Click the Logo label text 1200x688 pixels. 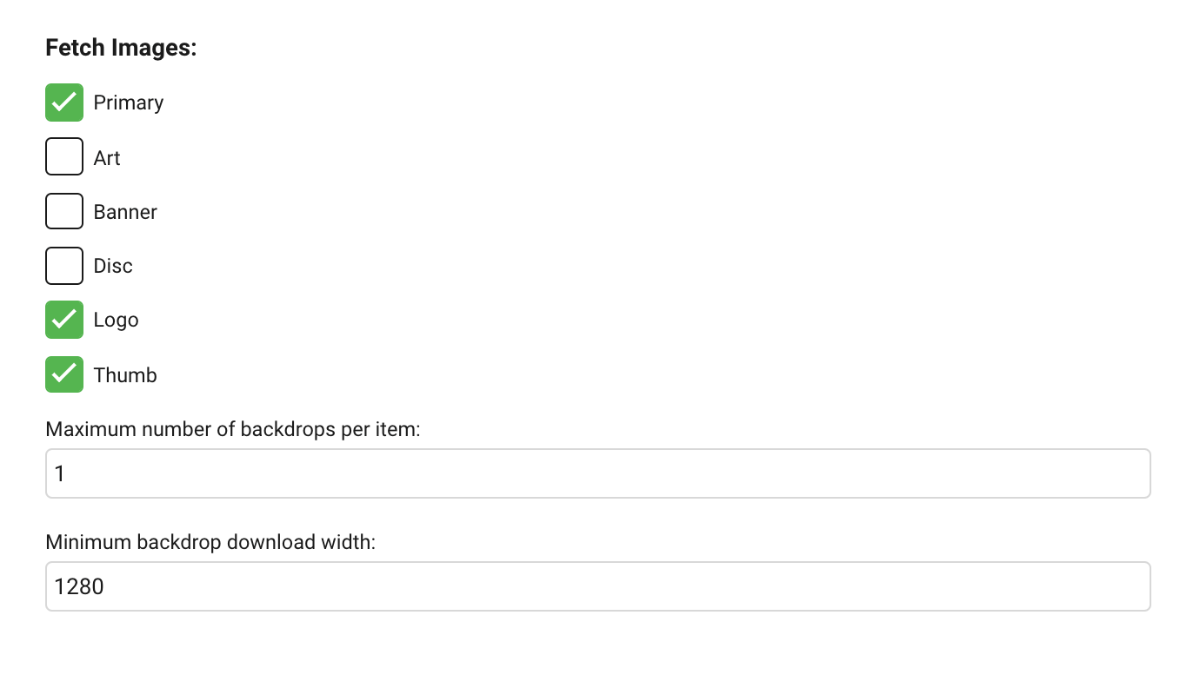(x=116, y=320)
